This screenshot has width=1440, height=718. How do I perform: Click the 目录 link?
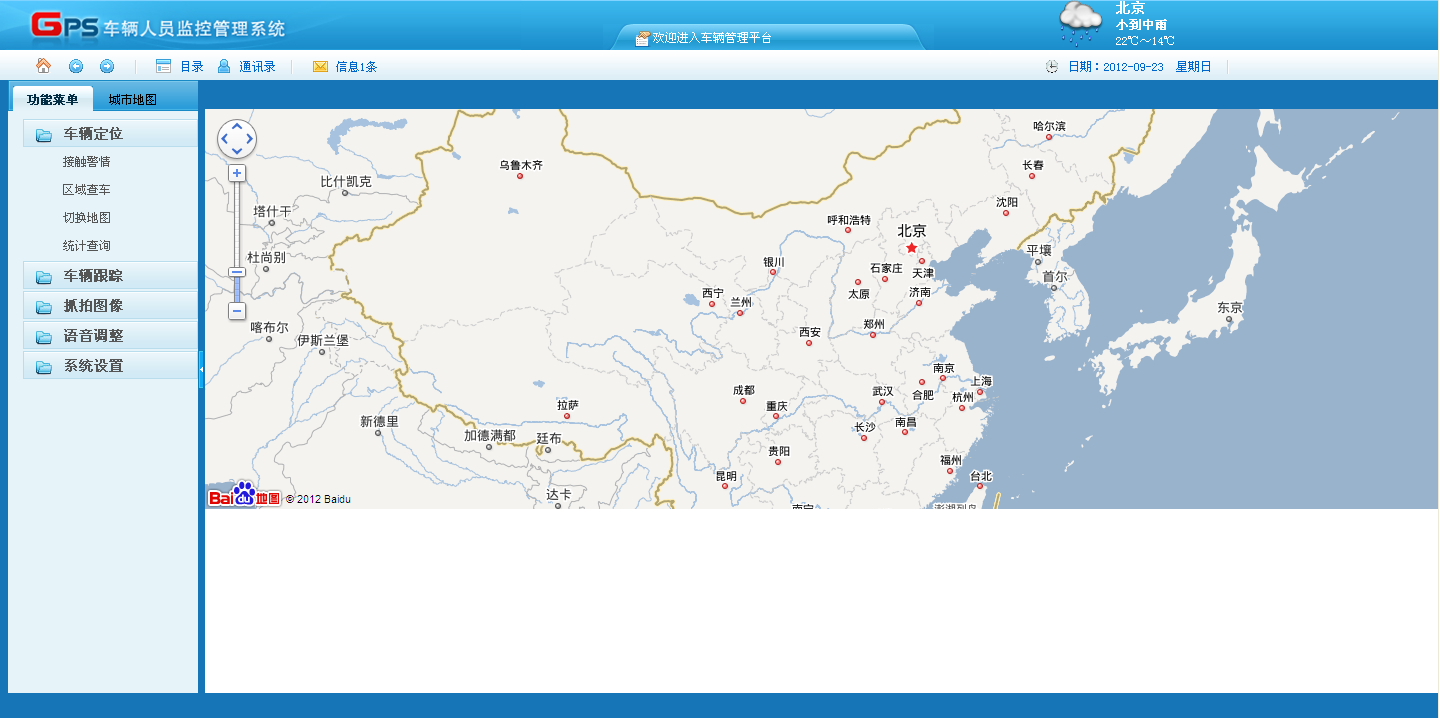[x=192, y=67]
